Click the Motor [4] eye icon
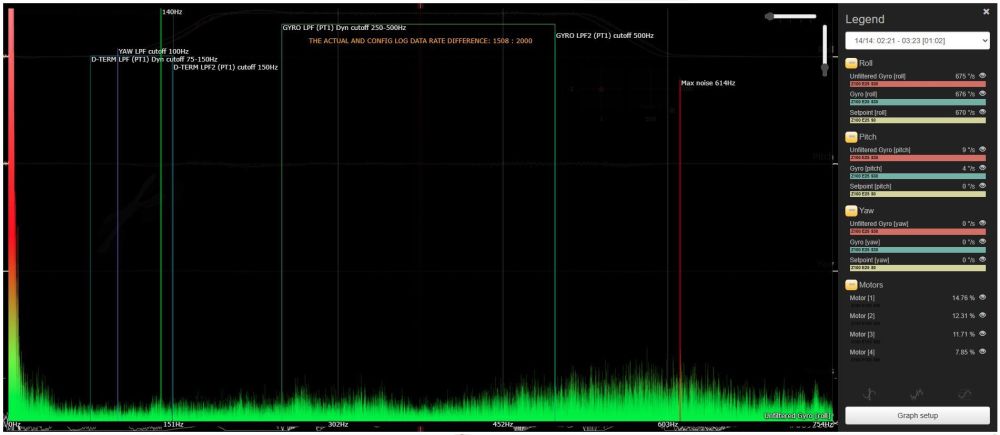The width and height of the screenshot is (1000, 435). pos(982,352)
